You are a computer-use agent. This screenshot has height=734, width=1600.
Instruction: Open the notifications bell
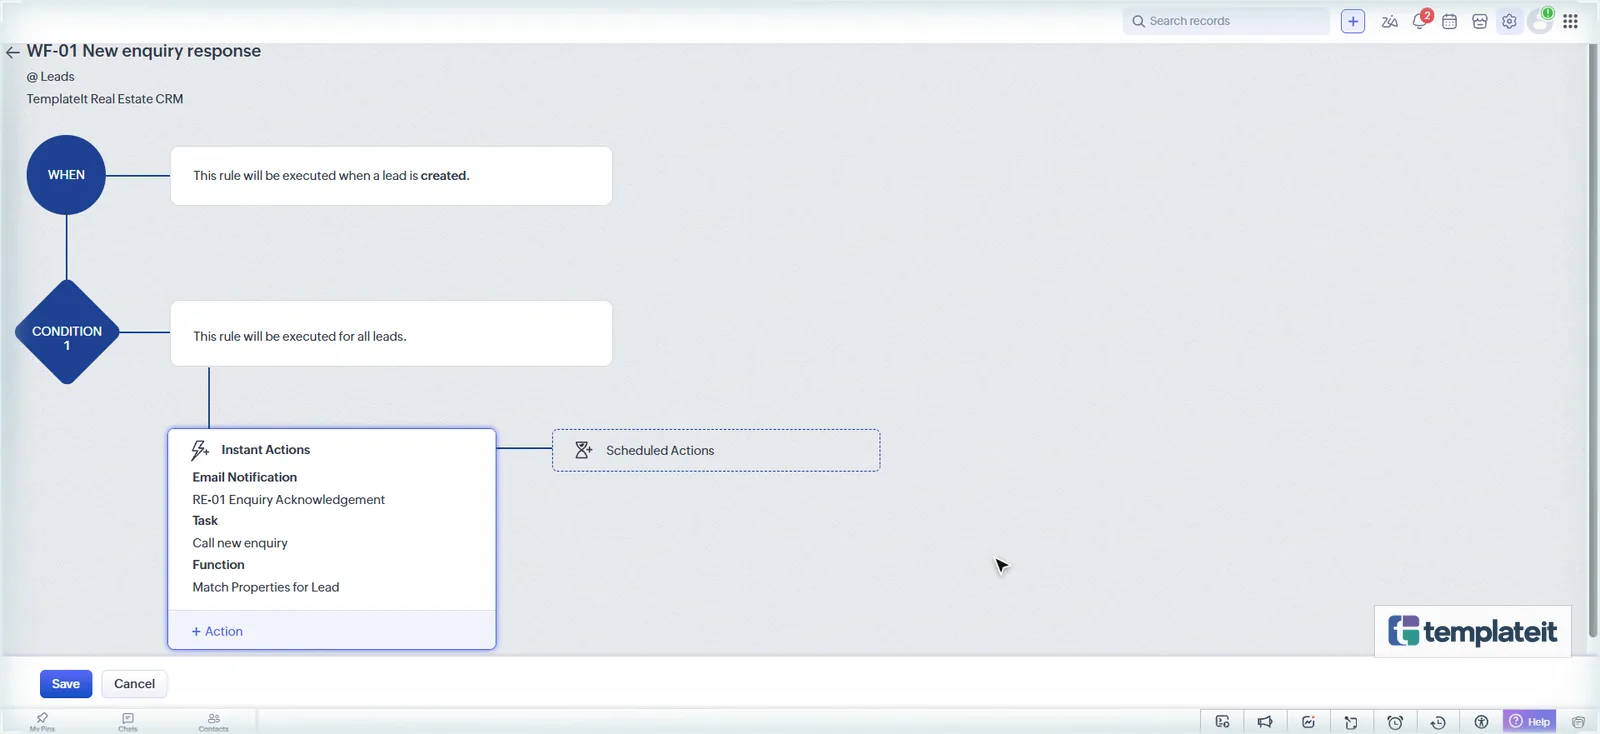pos(1420,21)
